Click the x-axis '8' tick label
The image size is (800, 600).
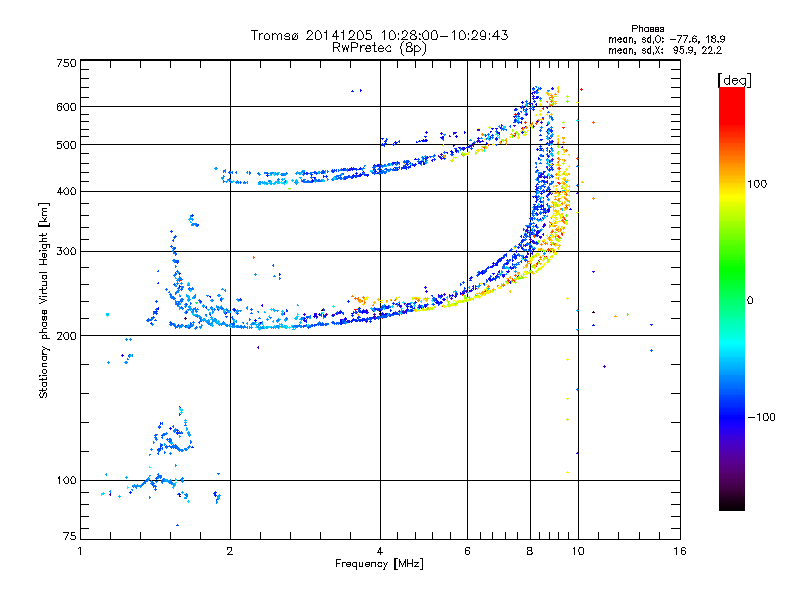coord(530,551)
